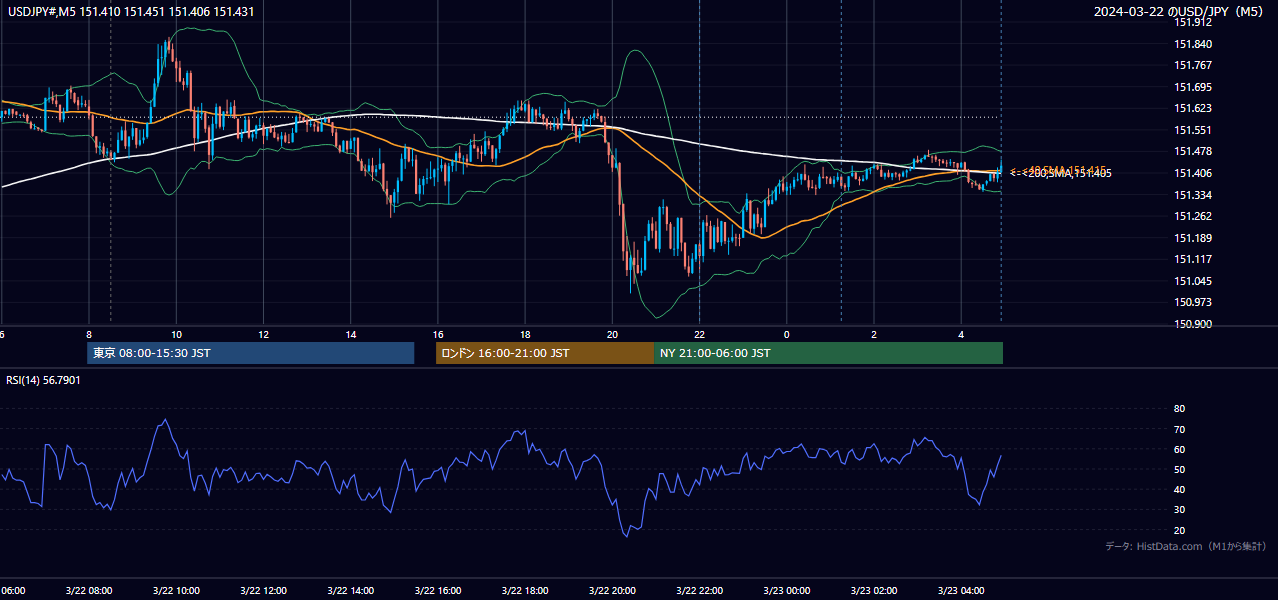Viewport: 1278px width, 600px height.
Task: Click RSI scale value 80
Action: (1179, 409)
